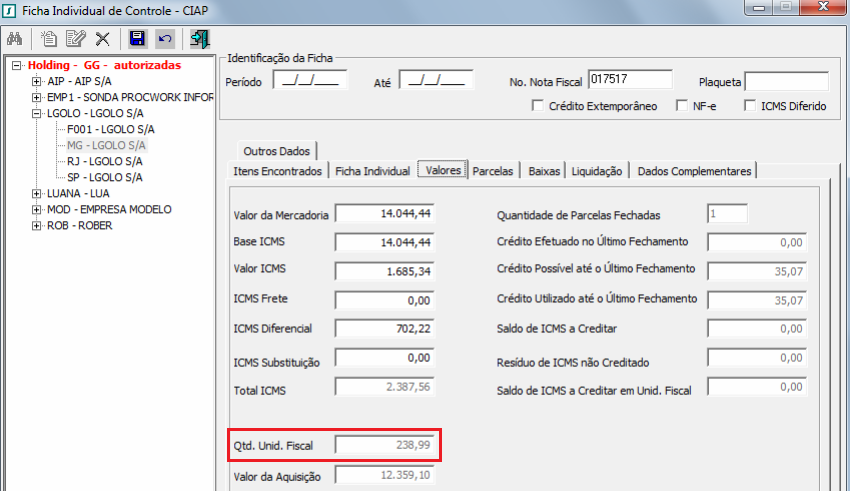Open the Dados Complementares tab
850x491 pixels.
point(693,171)
